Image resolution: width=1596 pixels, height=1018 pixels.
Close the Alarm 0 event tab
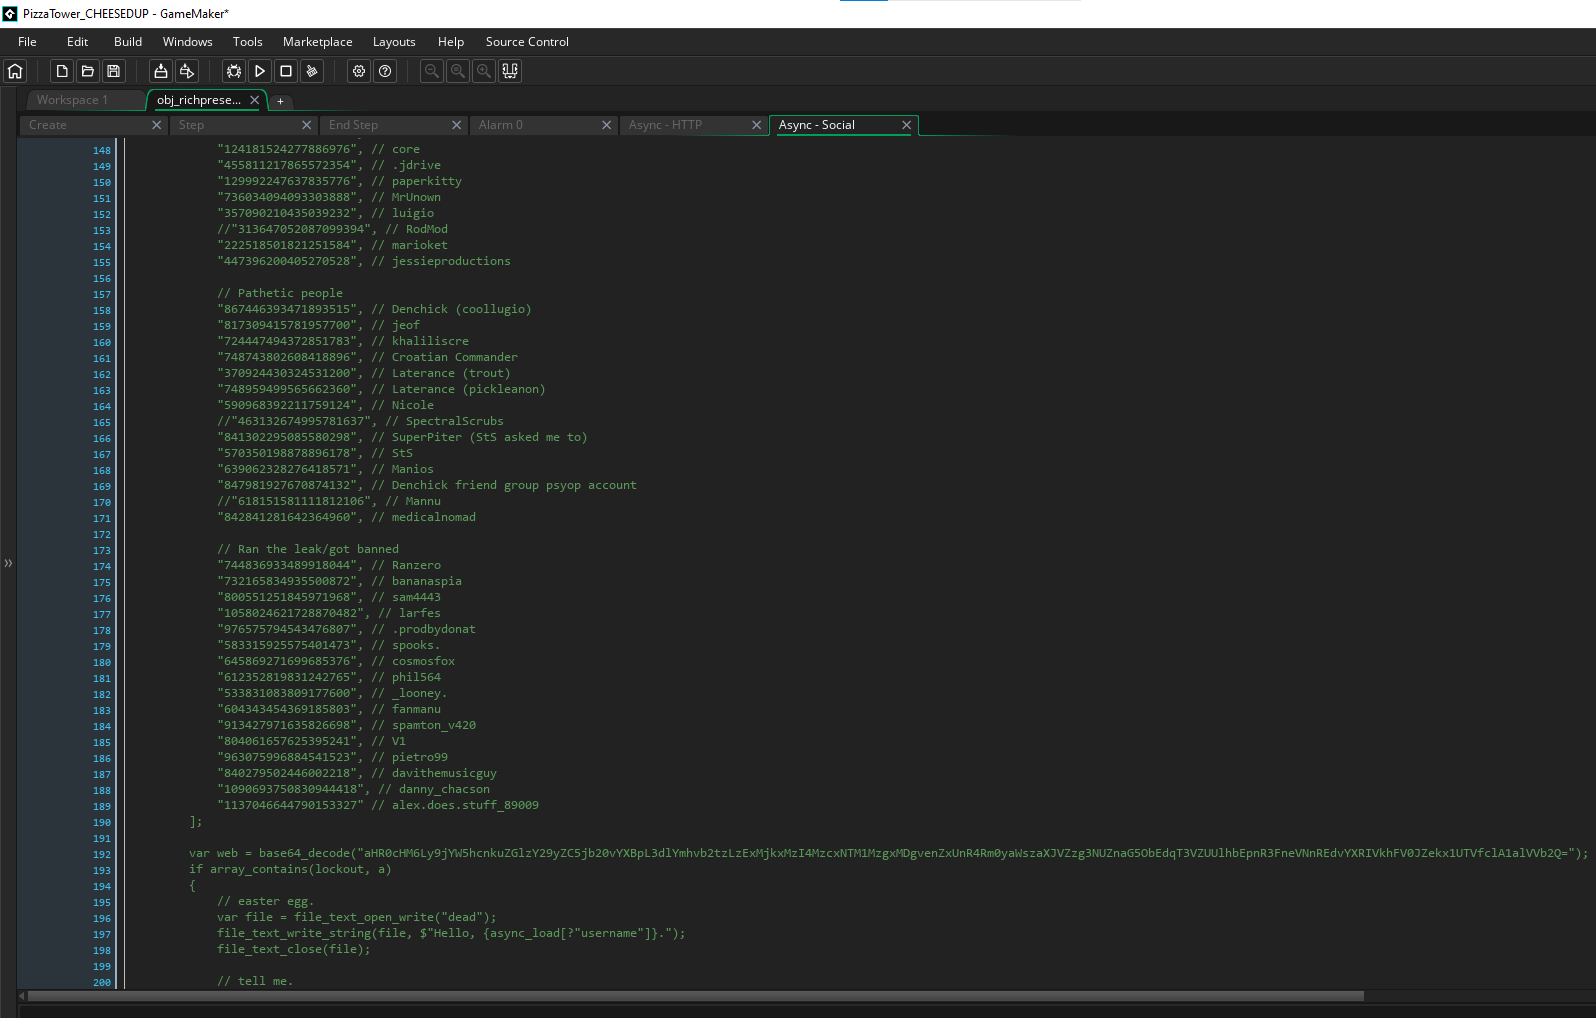pos(606,125)
